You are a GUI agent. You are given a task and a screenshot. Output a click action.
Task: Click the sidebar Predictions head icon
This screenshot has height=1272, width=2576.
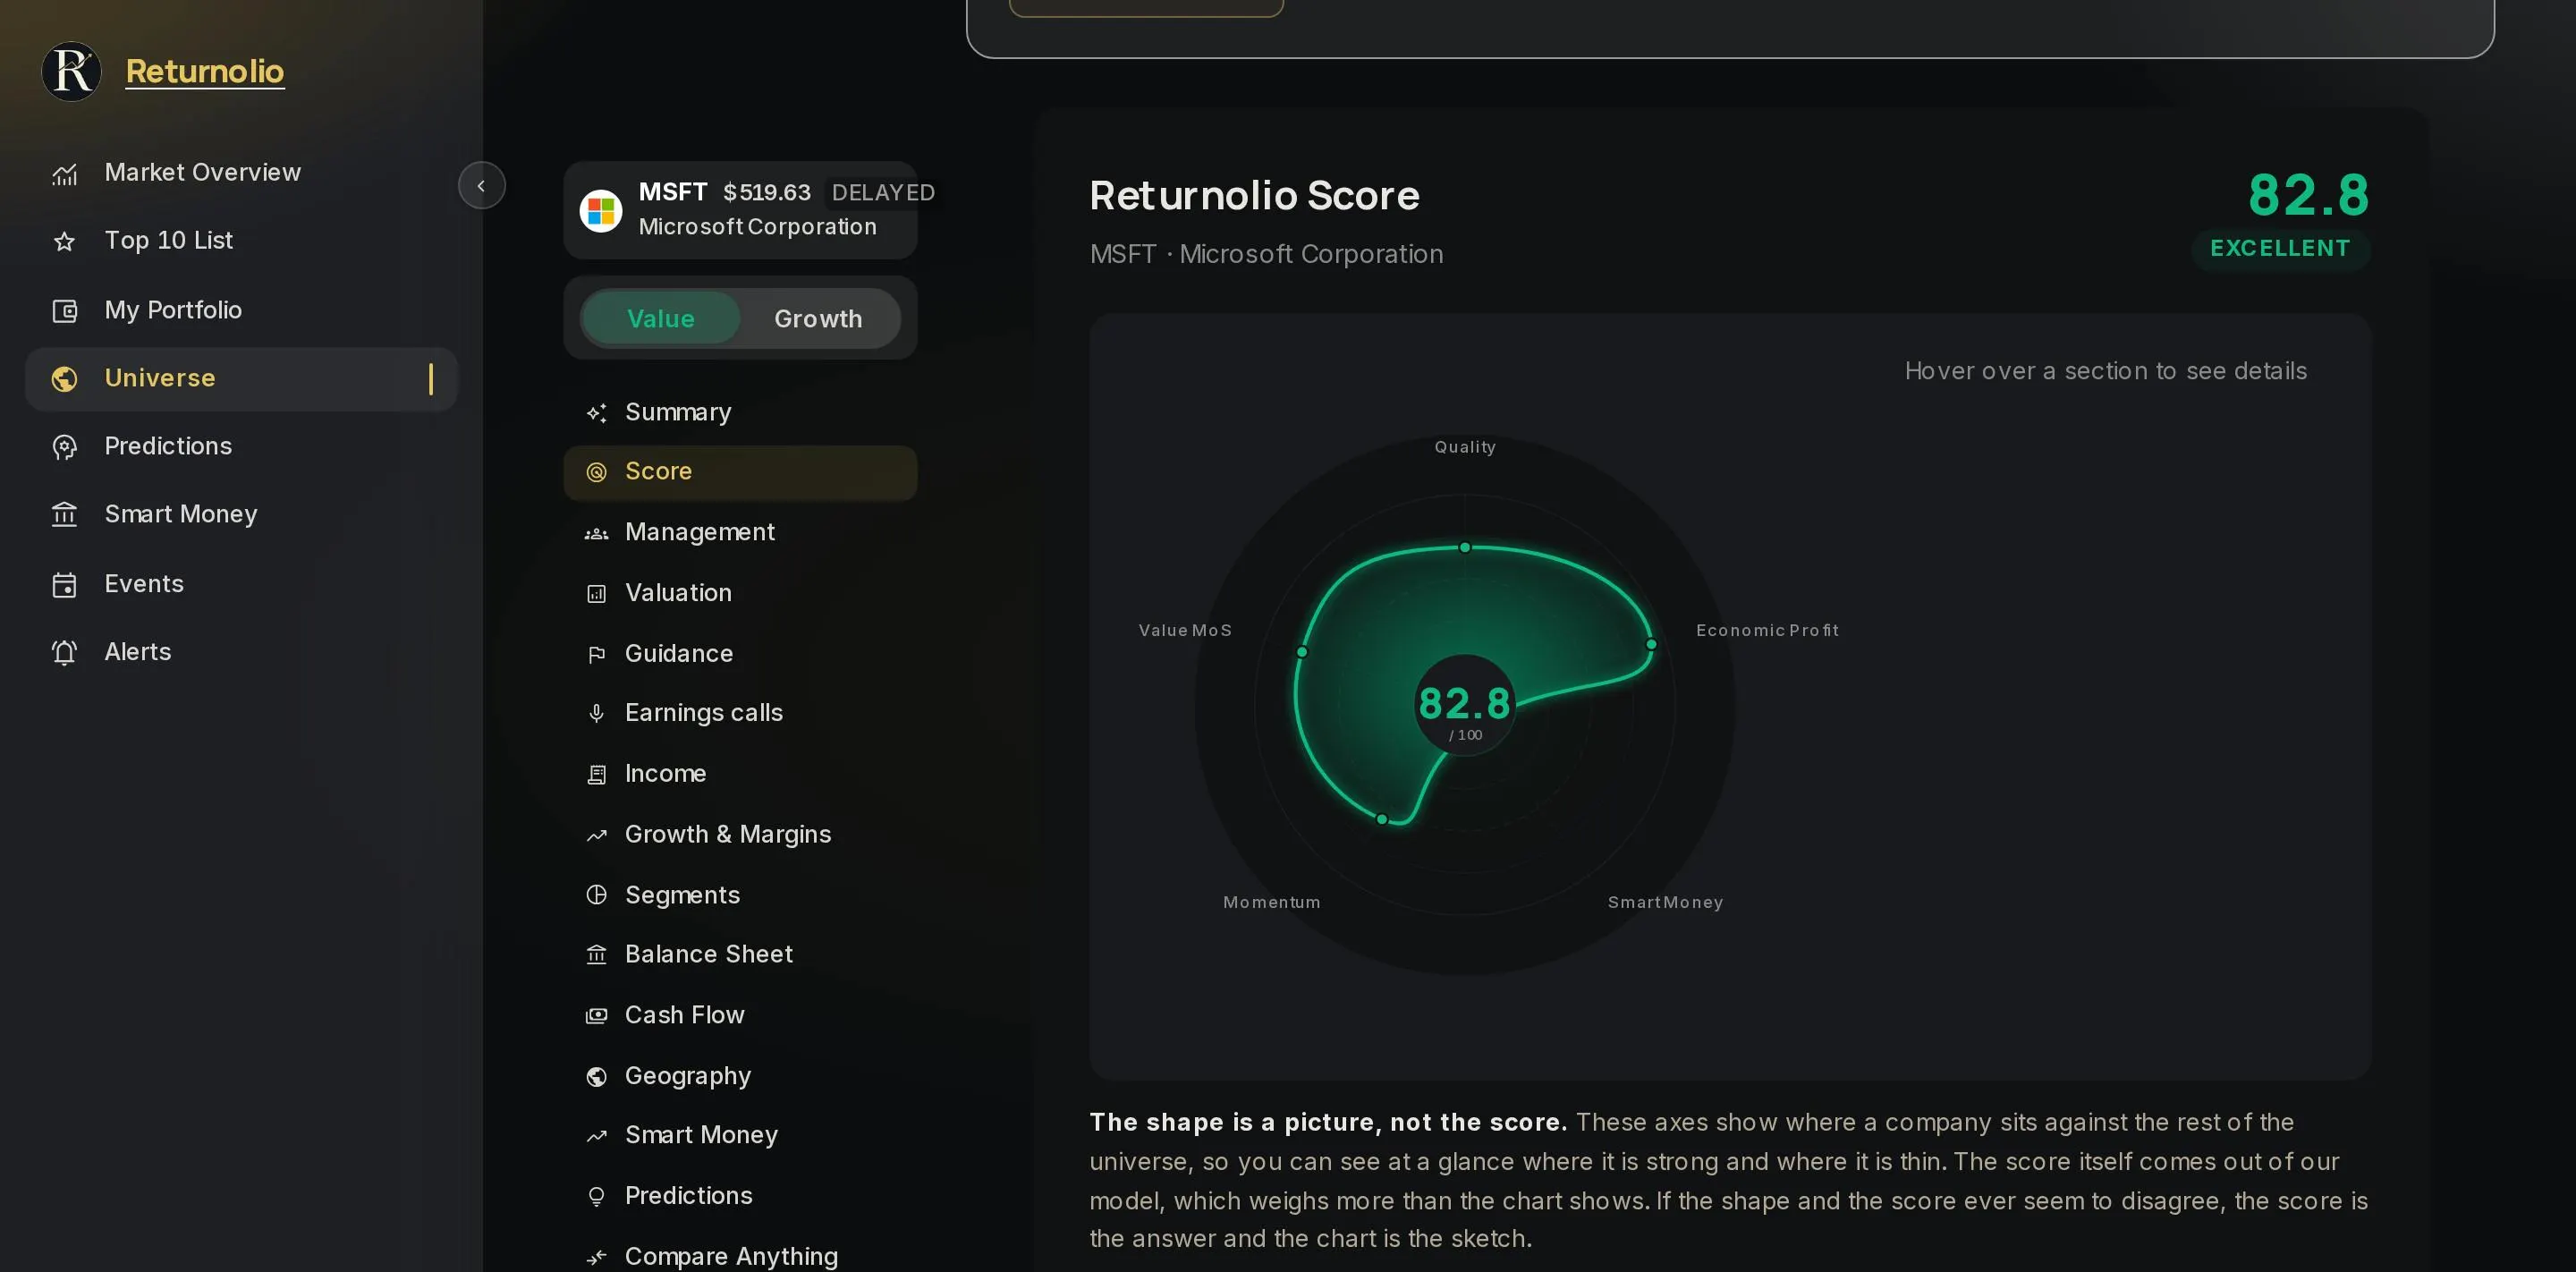click(x=65, y=447)
